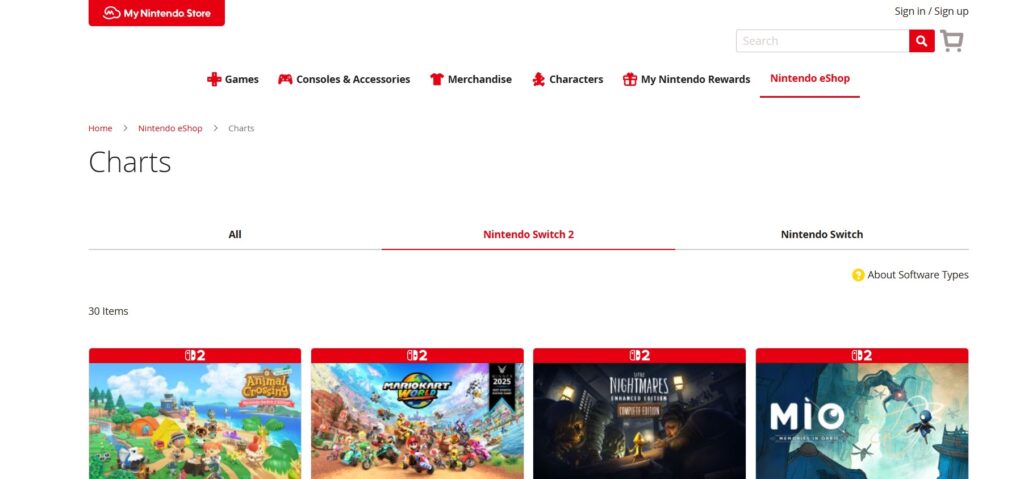Click the yellow question mark help icon
1024x479 pixels.
858,275
